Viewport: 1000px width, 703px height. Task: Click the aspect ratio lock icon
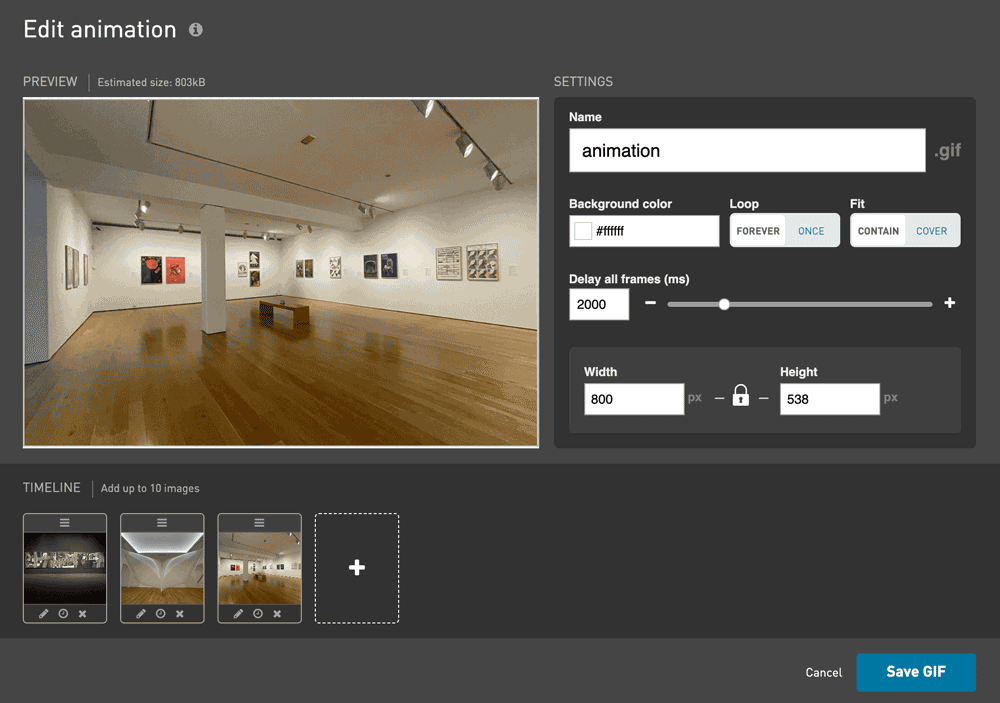(x=740, y=396)
